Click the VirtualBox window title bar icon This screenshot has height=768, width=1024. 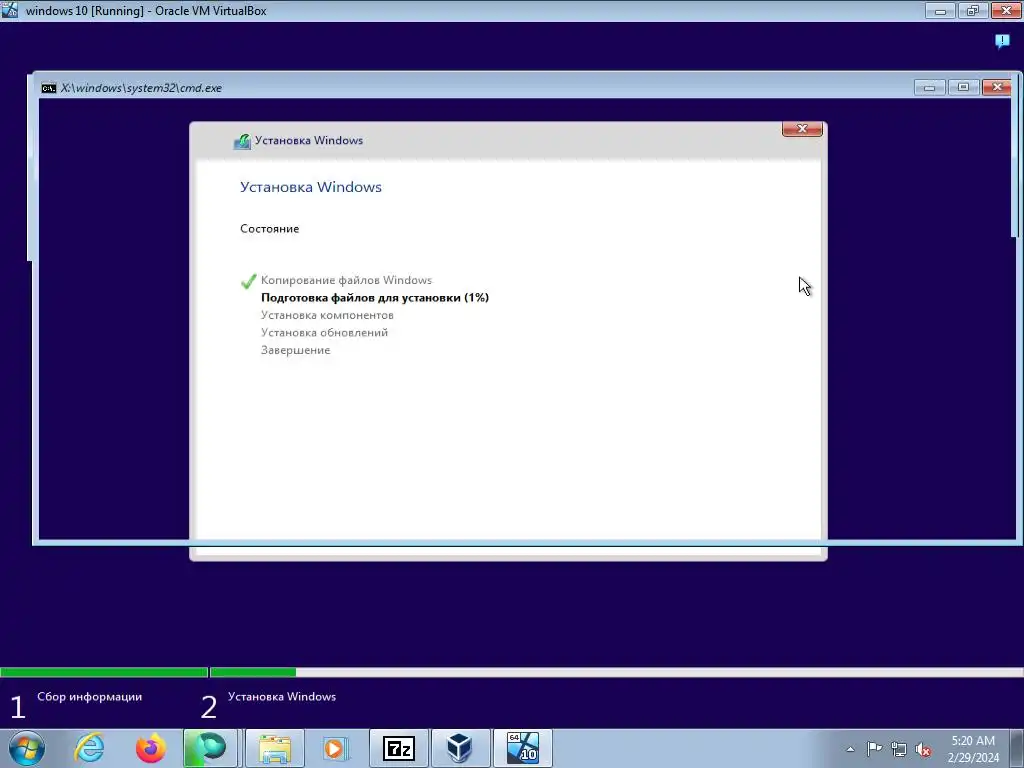pyautogui.click(x=10, y=10)
